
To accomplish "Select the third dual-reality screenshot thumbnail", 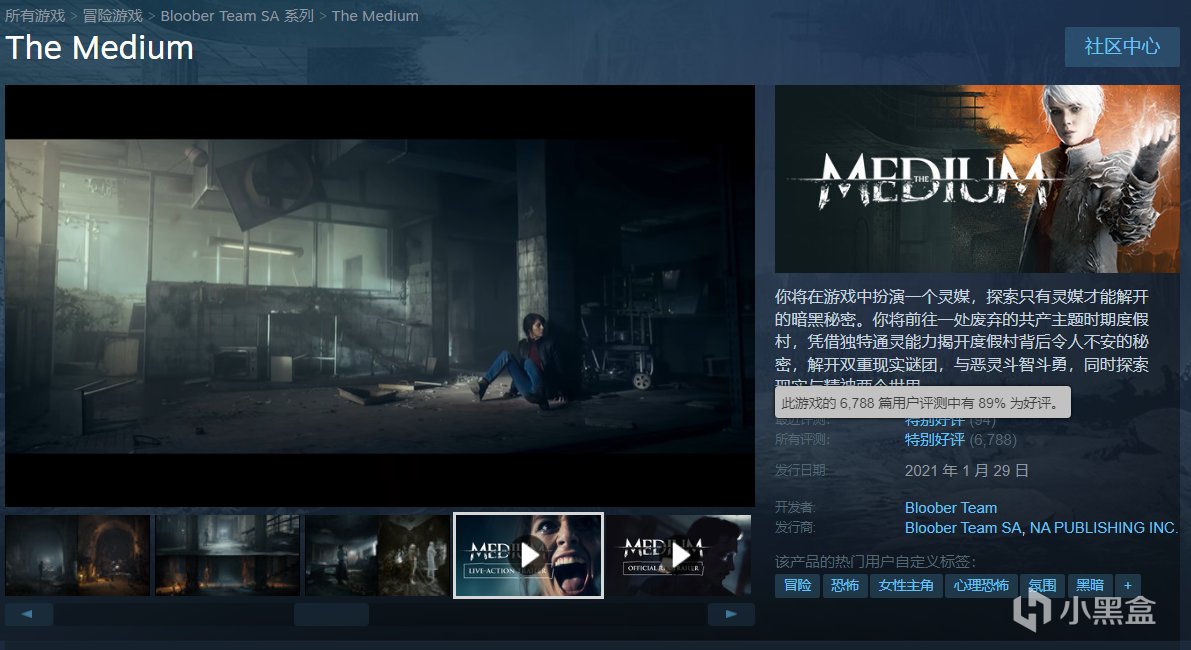I will (x=377, y=555).
